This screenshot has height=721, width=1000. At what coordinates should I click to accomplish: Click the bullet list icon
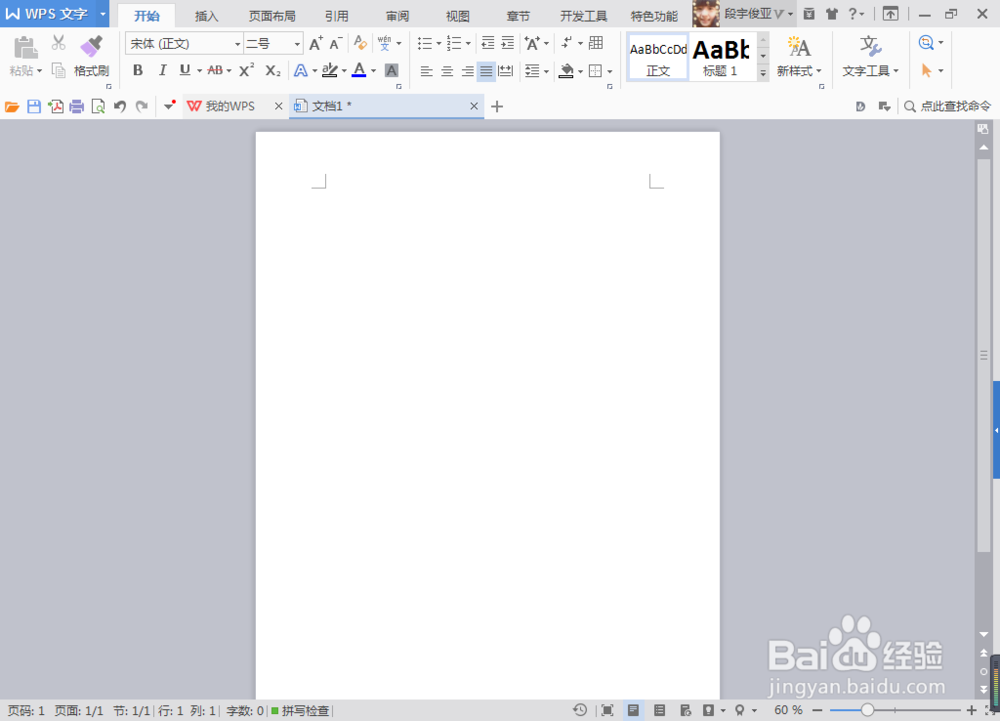pos(425,43)
